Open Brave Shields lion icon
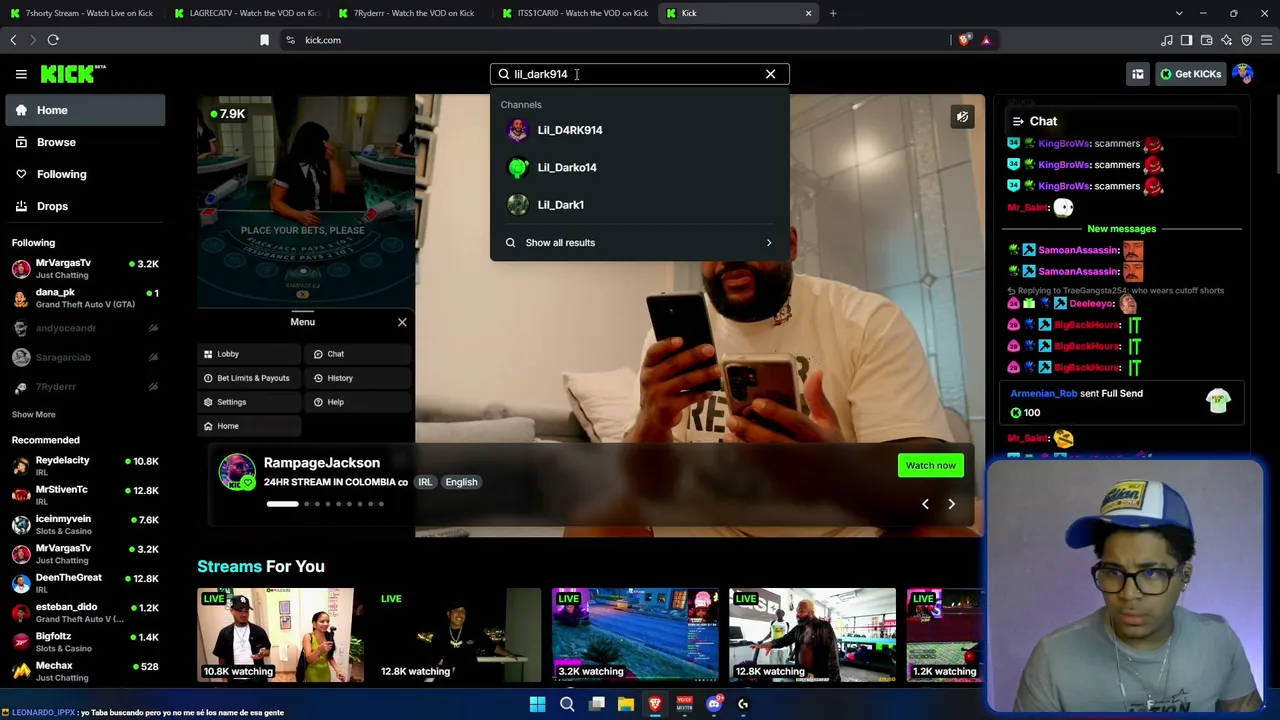This screenshot has width=1280, height=720. click(x=964, y=40)
